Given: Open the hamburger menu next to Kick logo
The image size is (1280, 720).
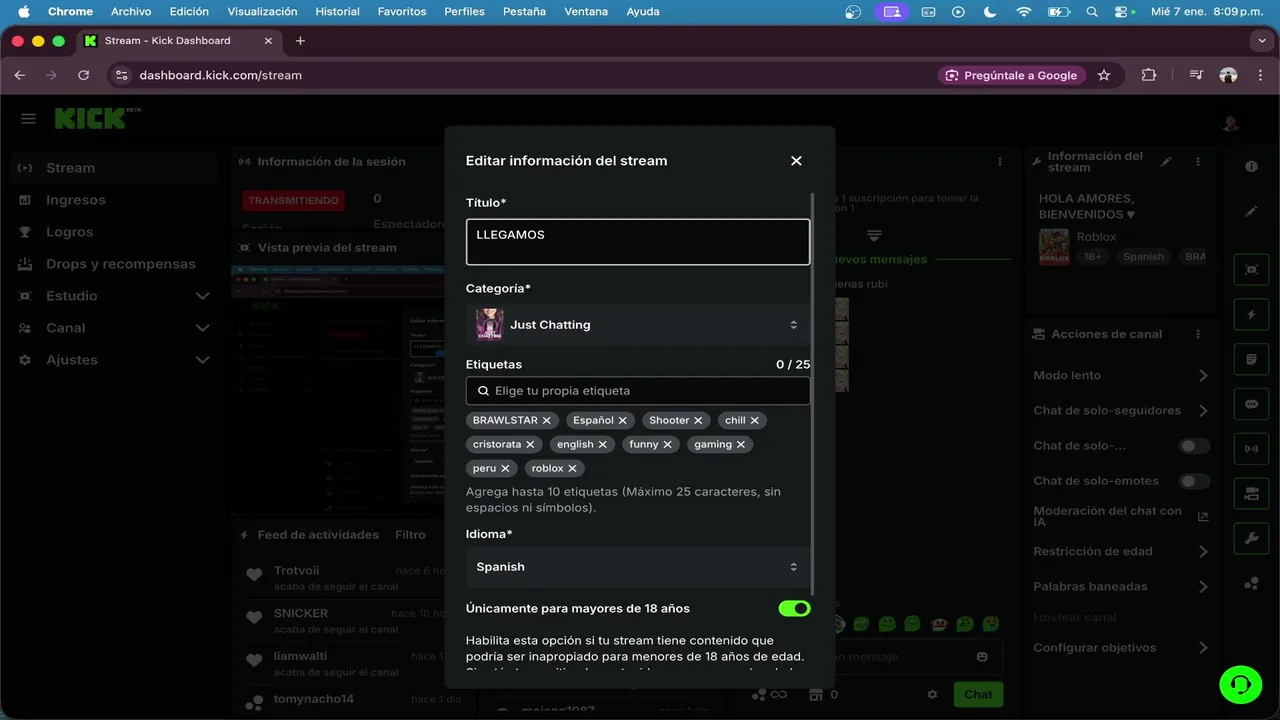Looking at the screenshot, I should pos(28,119).
